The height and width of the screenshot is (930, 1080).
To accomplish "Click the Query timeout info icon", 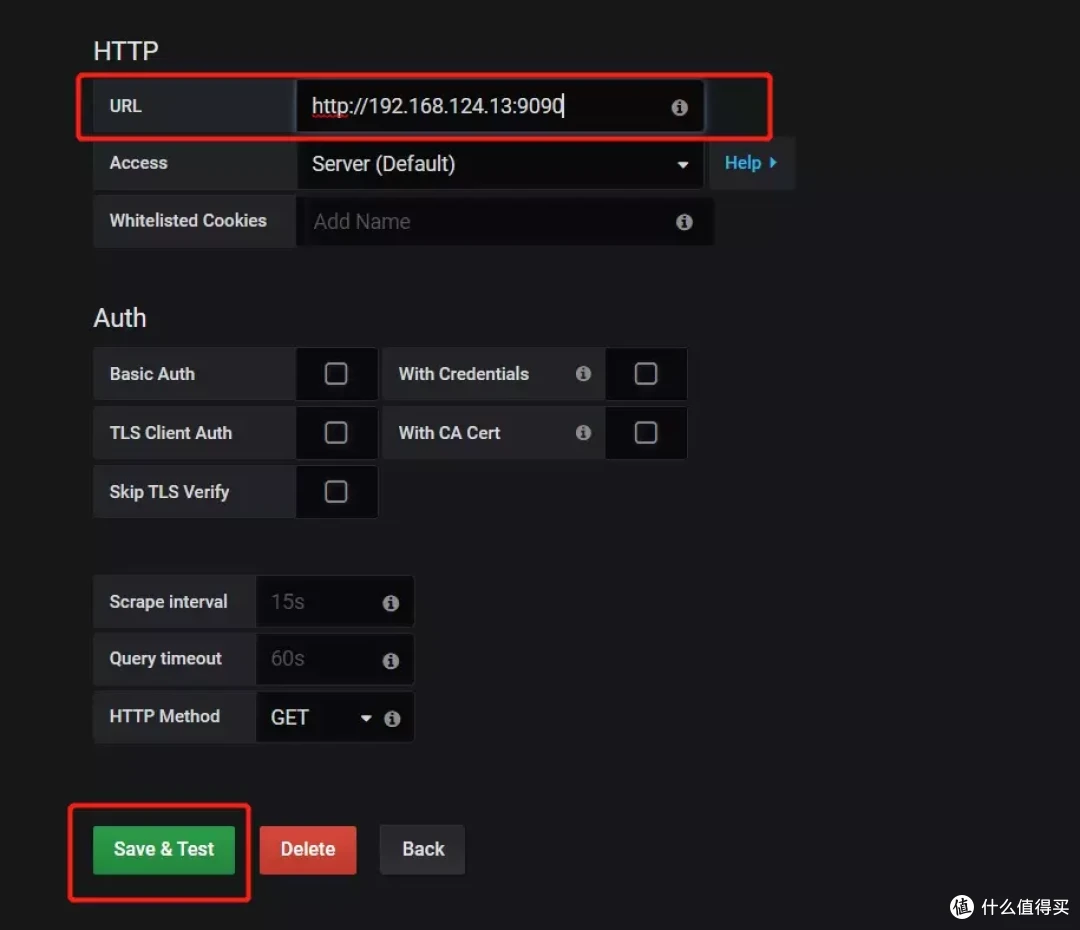I will pyautogui.click(x=391, y=660).
